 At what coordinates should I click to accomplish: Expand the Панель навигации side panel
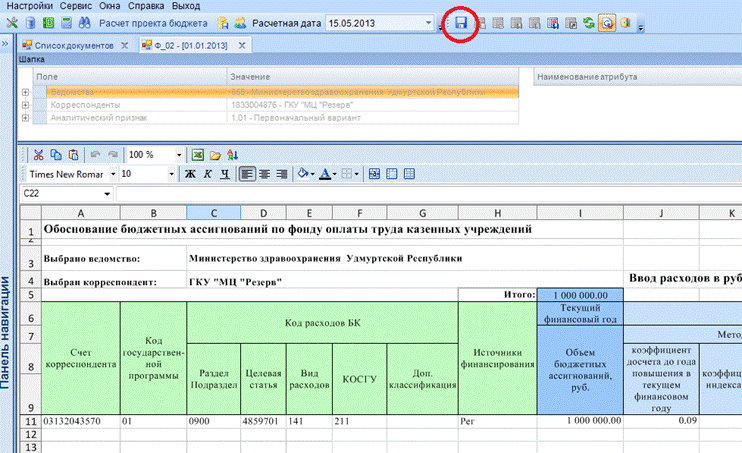pyautogui.click(x=6, y=45)
